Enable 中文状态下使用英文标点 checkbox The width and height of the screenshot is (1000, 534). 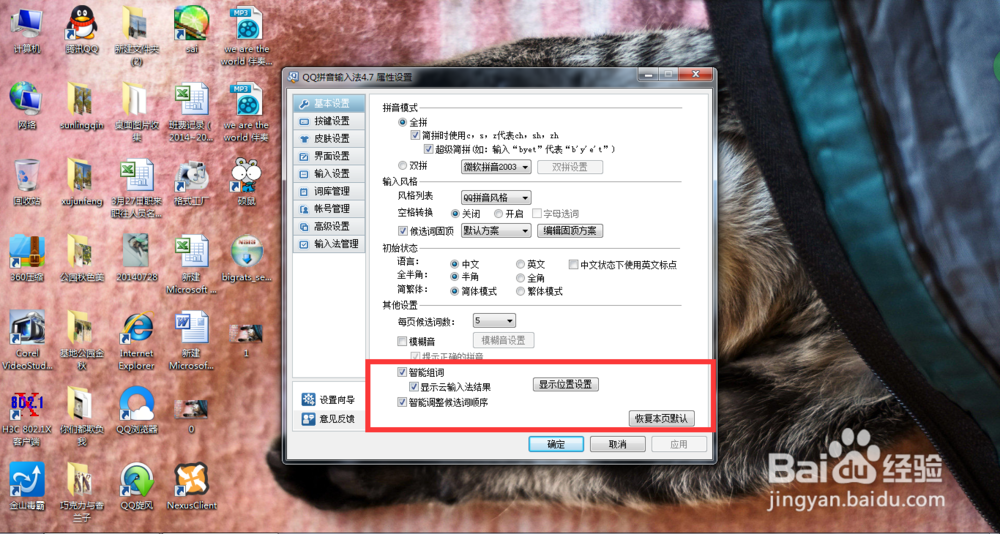(x=573, y=263)
